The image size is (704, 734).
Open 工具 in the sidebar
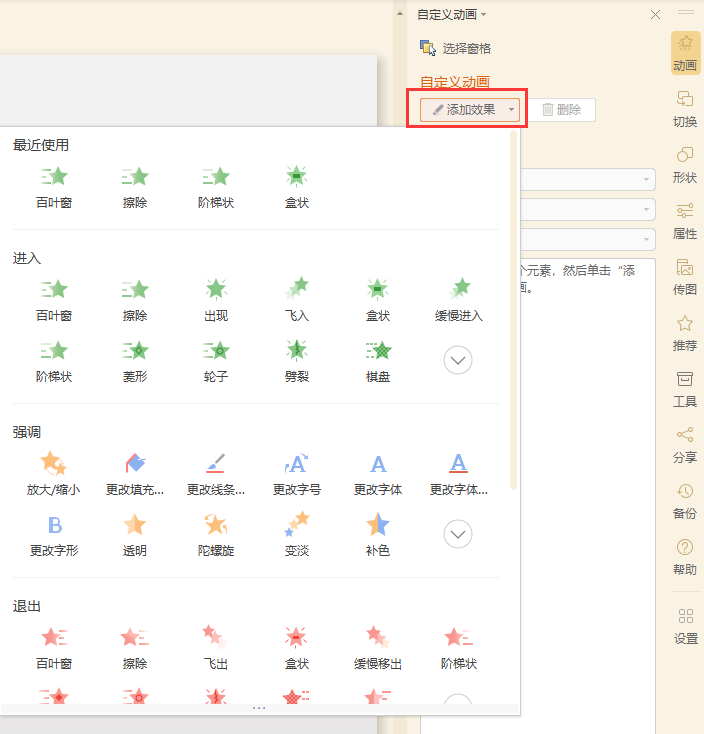[x=685, y=389]
